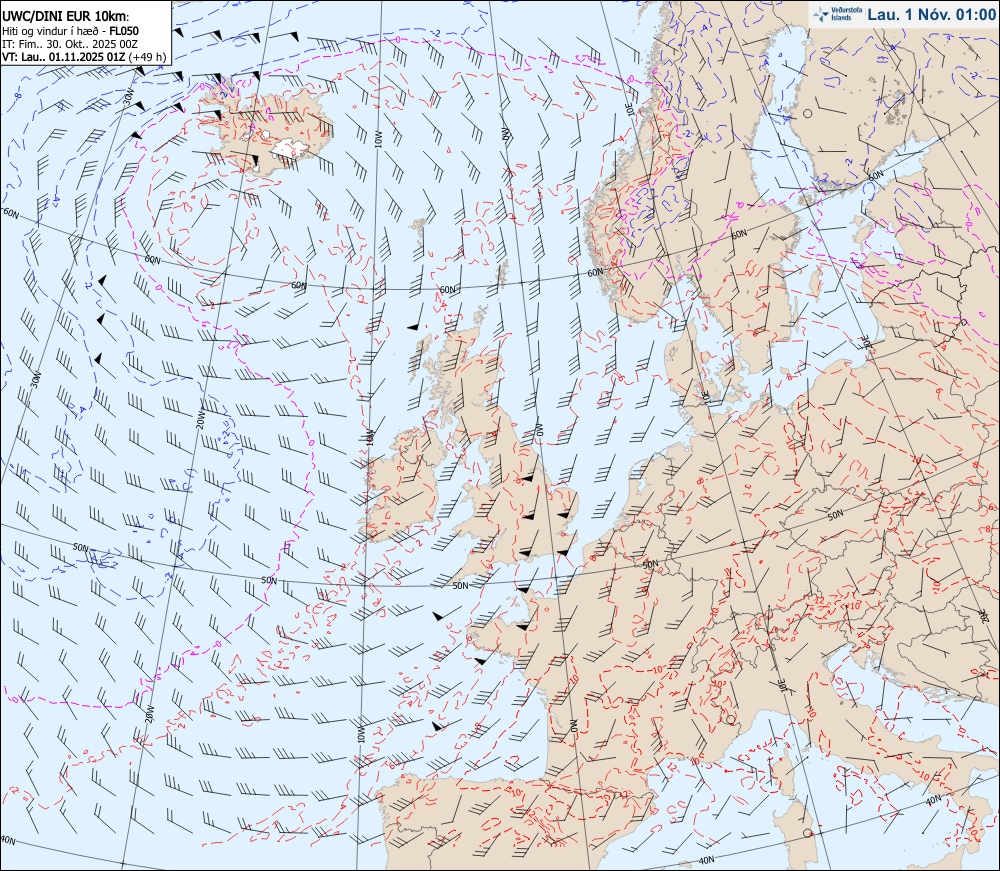Click the '20E' longitude label over Poland
Screen dimensions: 1000x871
(x=866, y=344)
